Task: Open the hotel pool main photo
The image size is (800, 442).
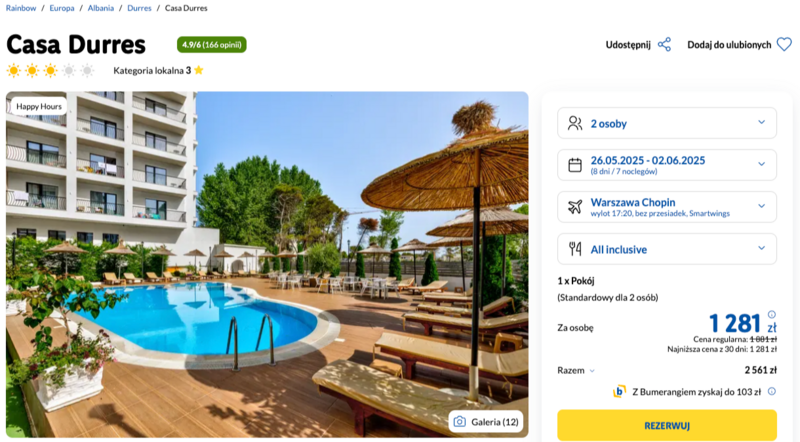Action: (x=267, y=264)
